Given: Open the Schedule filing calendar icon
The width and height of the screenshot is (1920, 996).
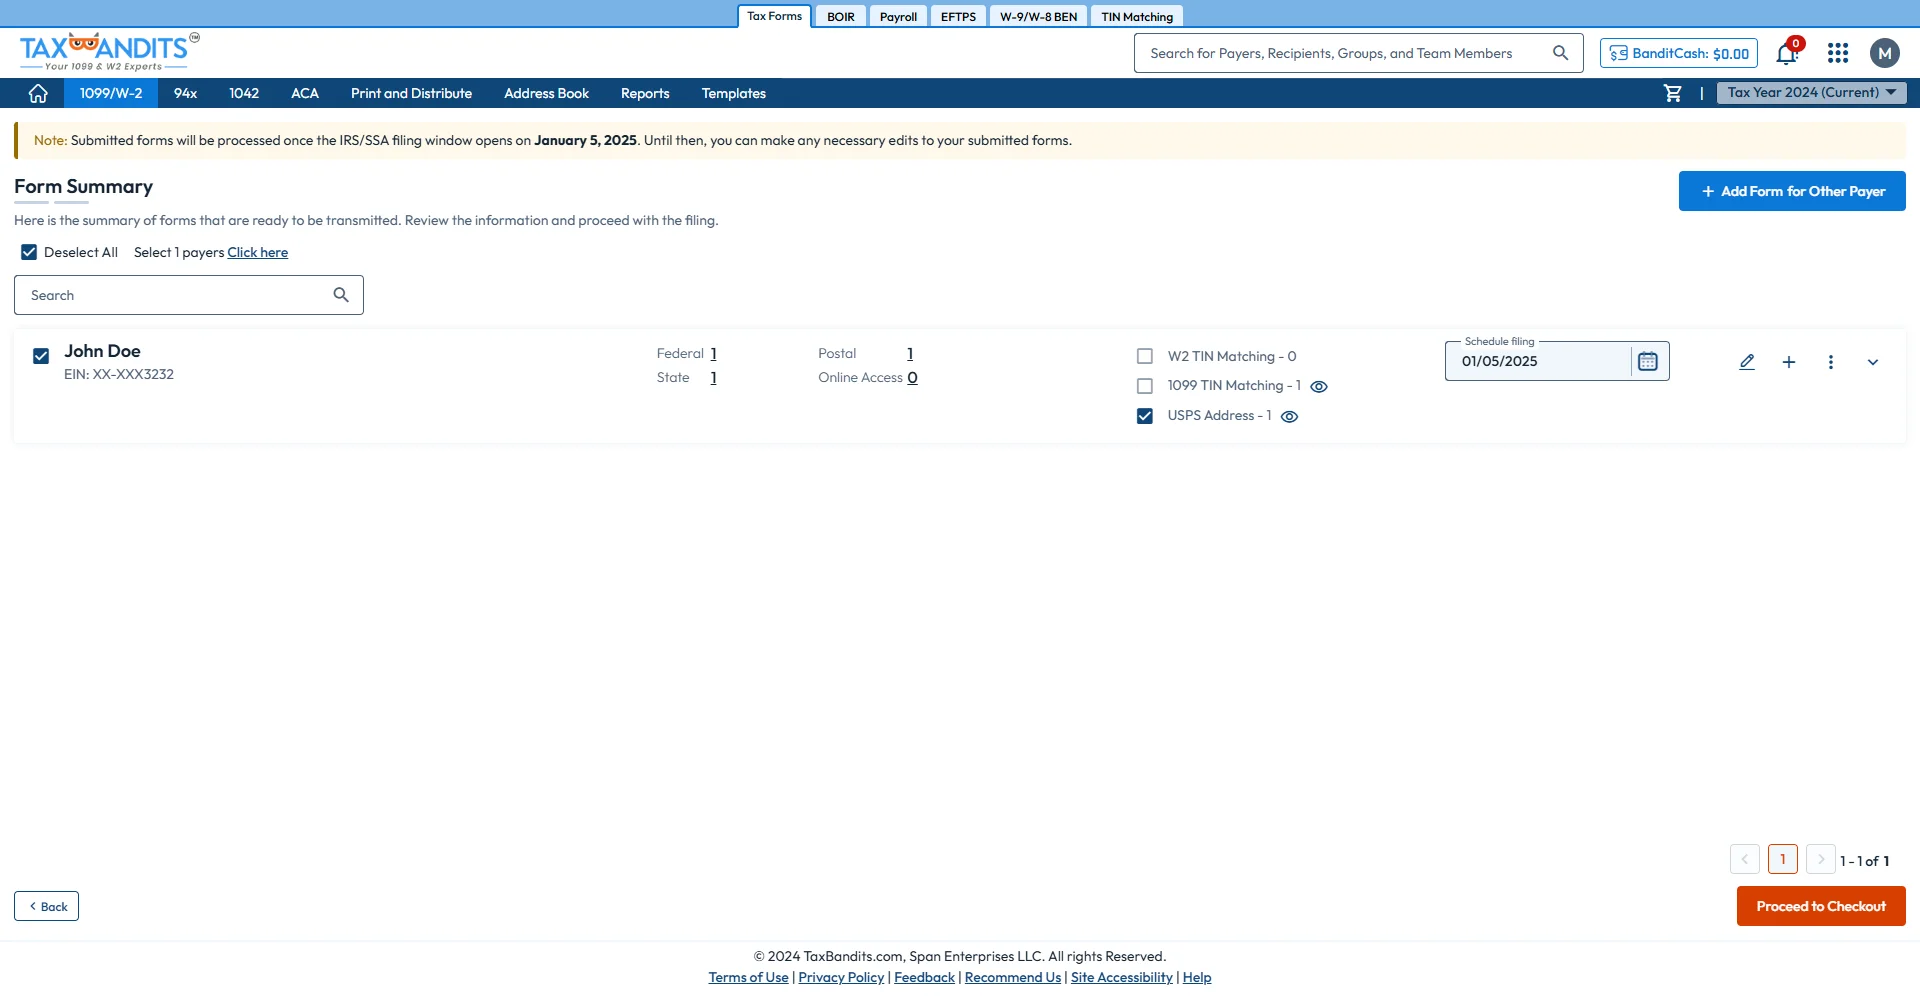Looking at the screenshot, I should [x=1648, y=361].
